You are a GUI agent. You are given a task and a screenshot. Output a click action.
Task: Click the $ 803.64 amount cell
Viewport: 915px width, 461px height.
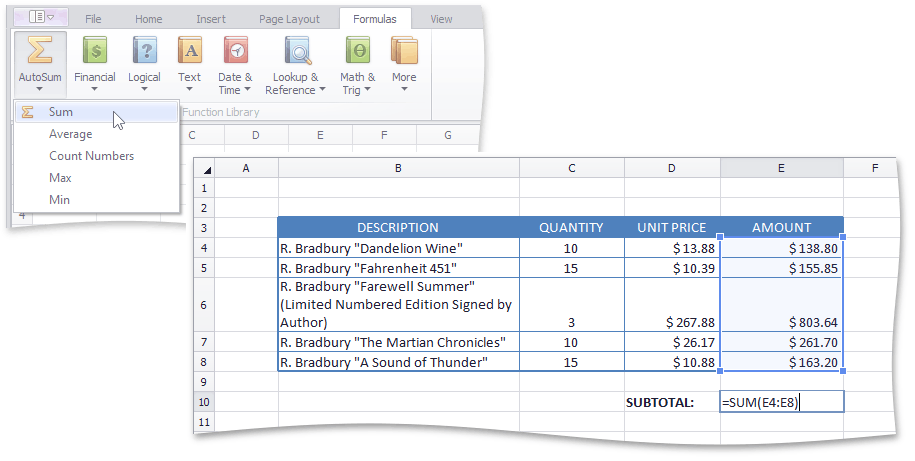782,305
